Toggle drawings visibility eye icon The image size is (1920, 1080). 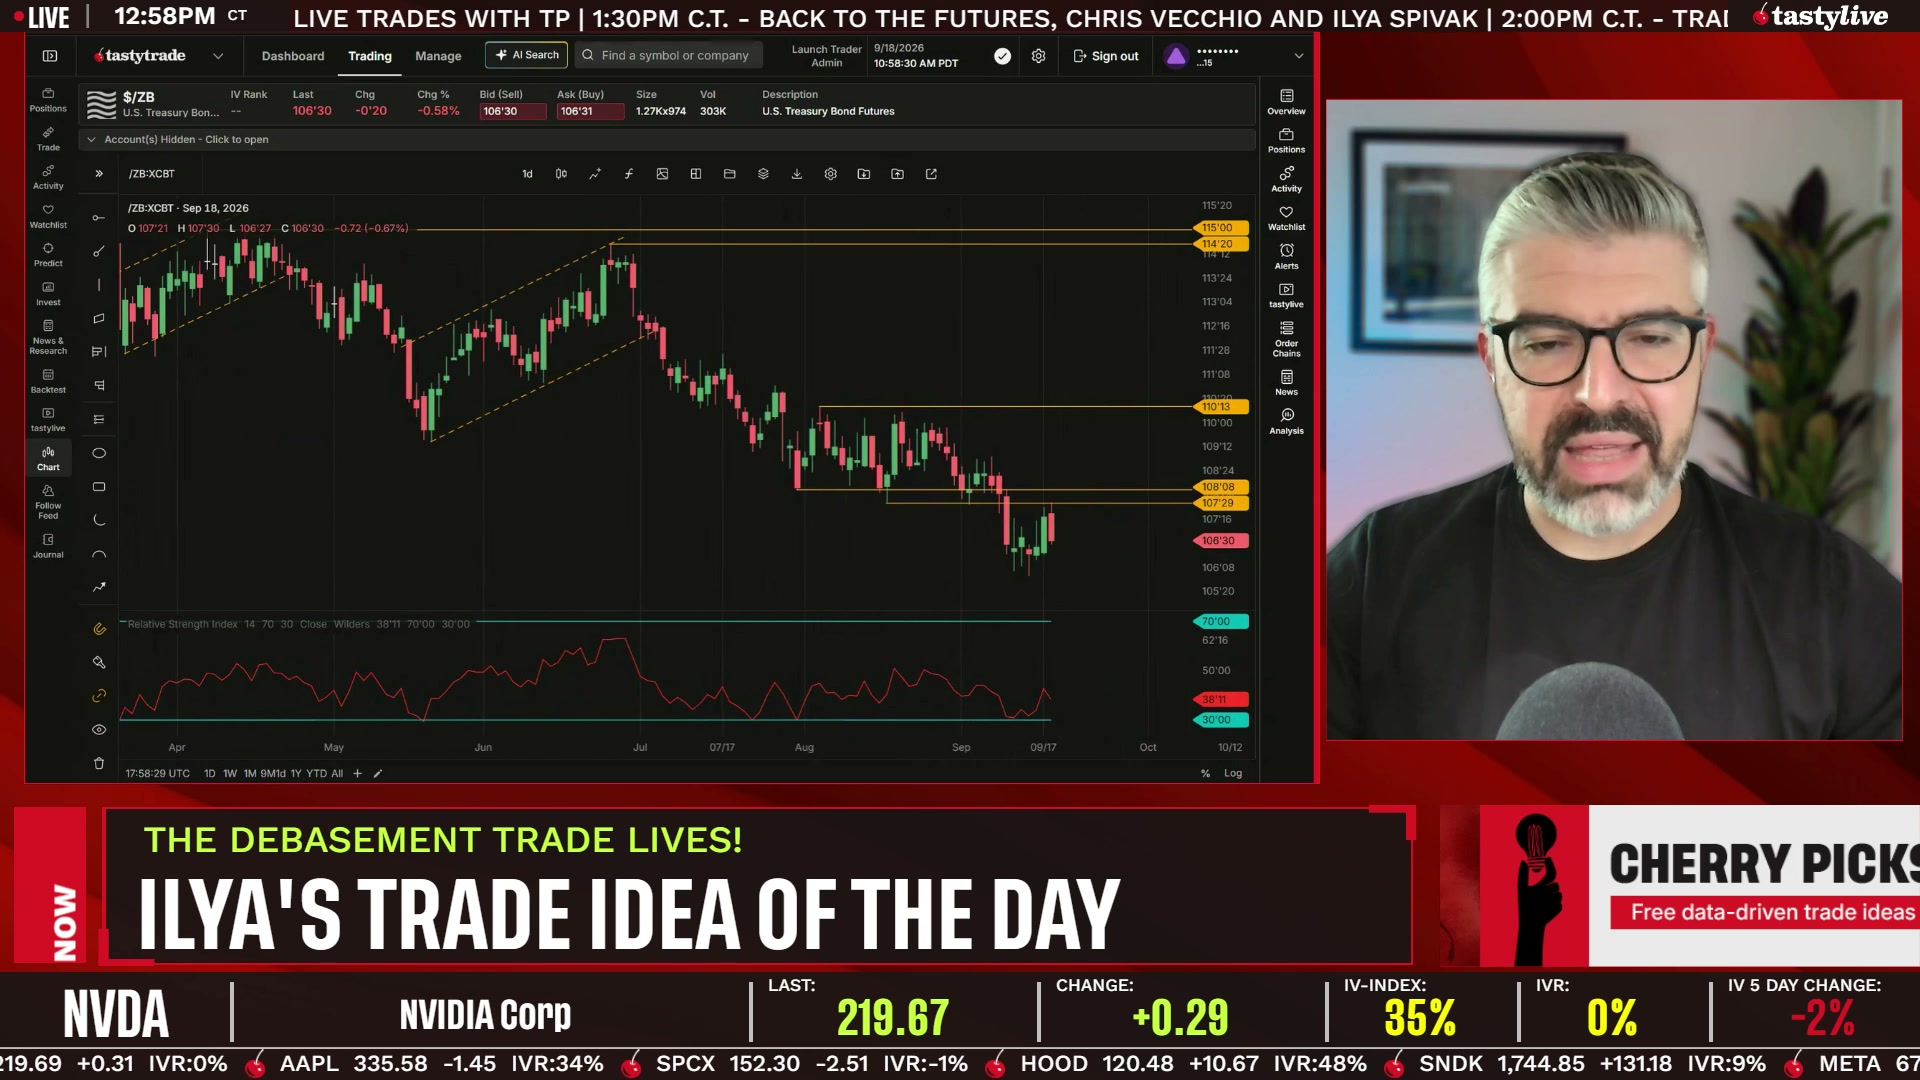[99, 730]
